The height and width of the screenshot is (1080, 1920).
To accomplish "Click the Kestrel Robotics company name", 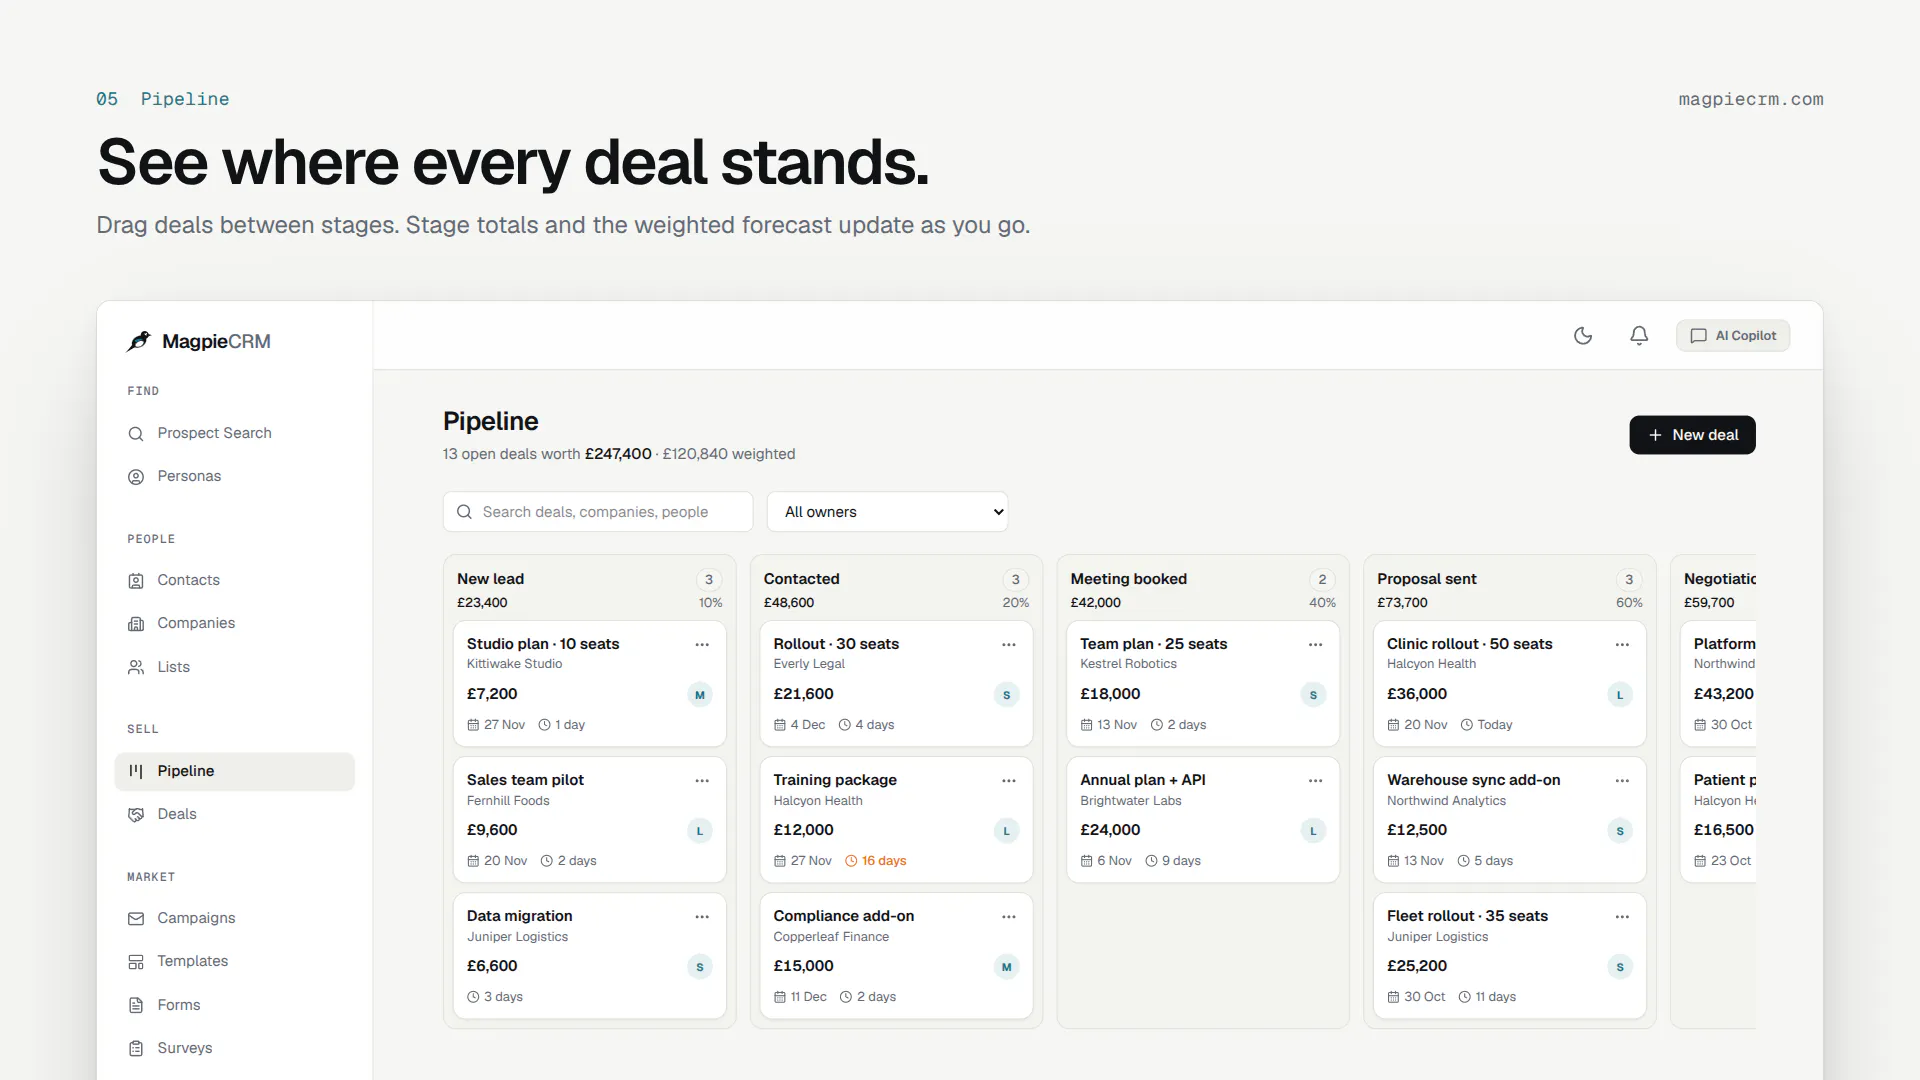I will 1128,664.
